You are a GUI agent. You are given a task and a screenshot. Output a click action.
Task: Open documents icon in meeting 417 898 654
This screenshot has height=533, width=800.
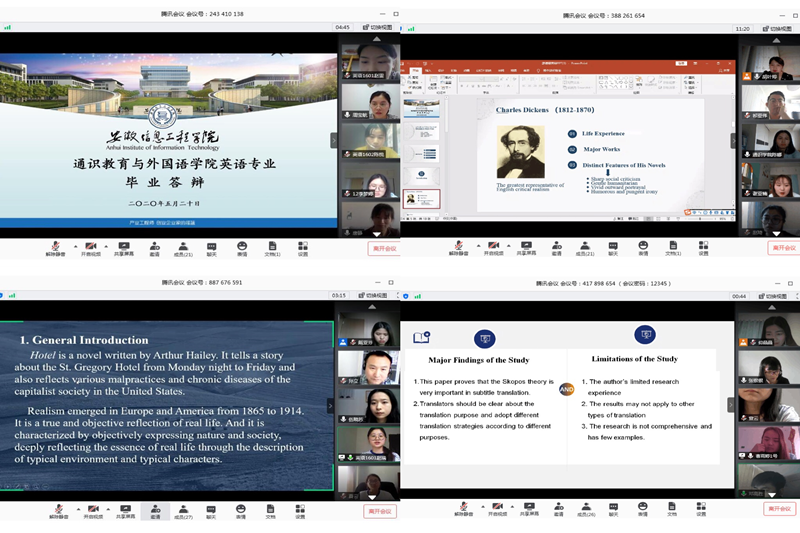pyautogui.click(x=671, y=510)
